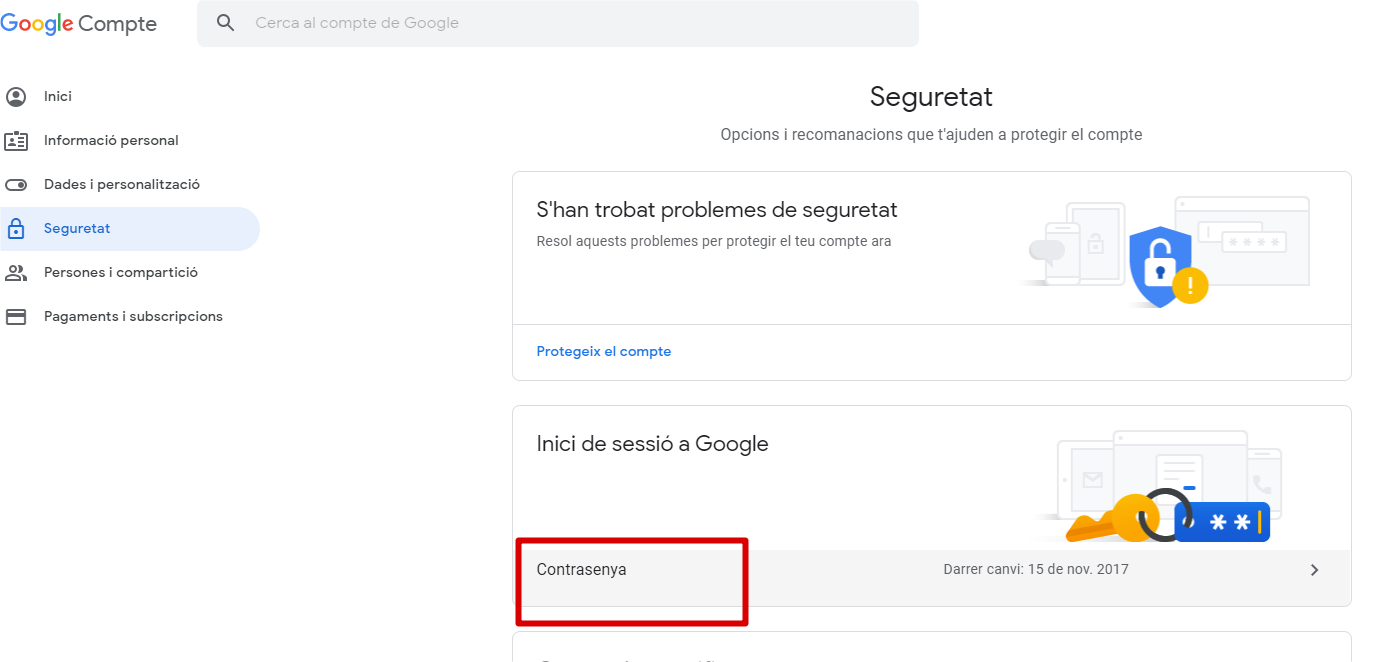Click the Darrer canvi 15 de nov. 2017 text
This screenshot has height=662, width=1385.
click(x=1035, y=570)
